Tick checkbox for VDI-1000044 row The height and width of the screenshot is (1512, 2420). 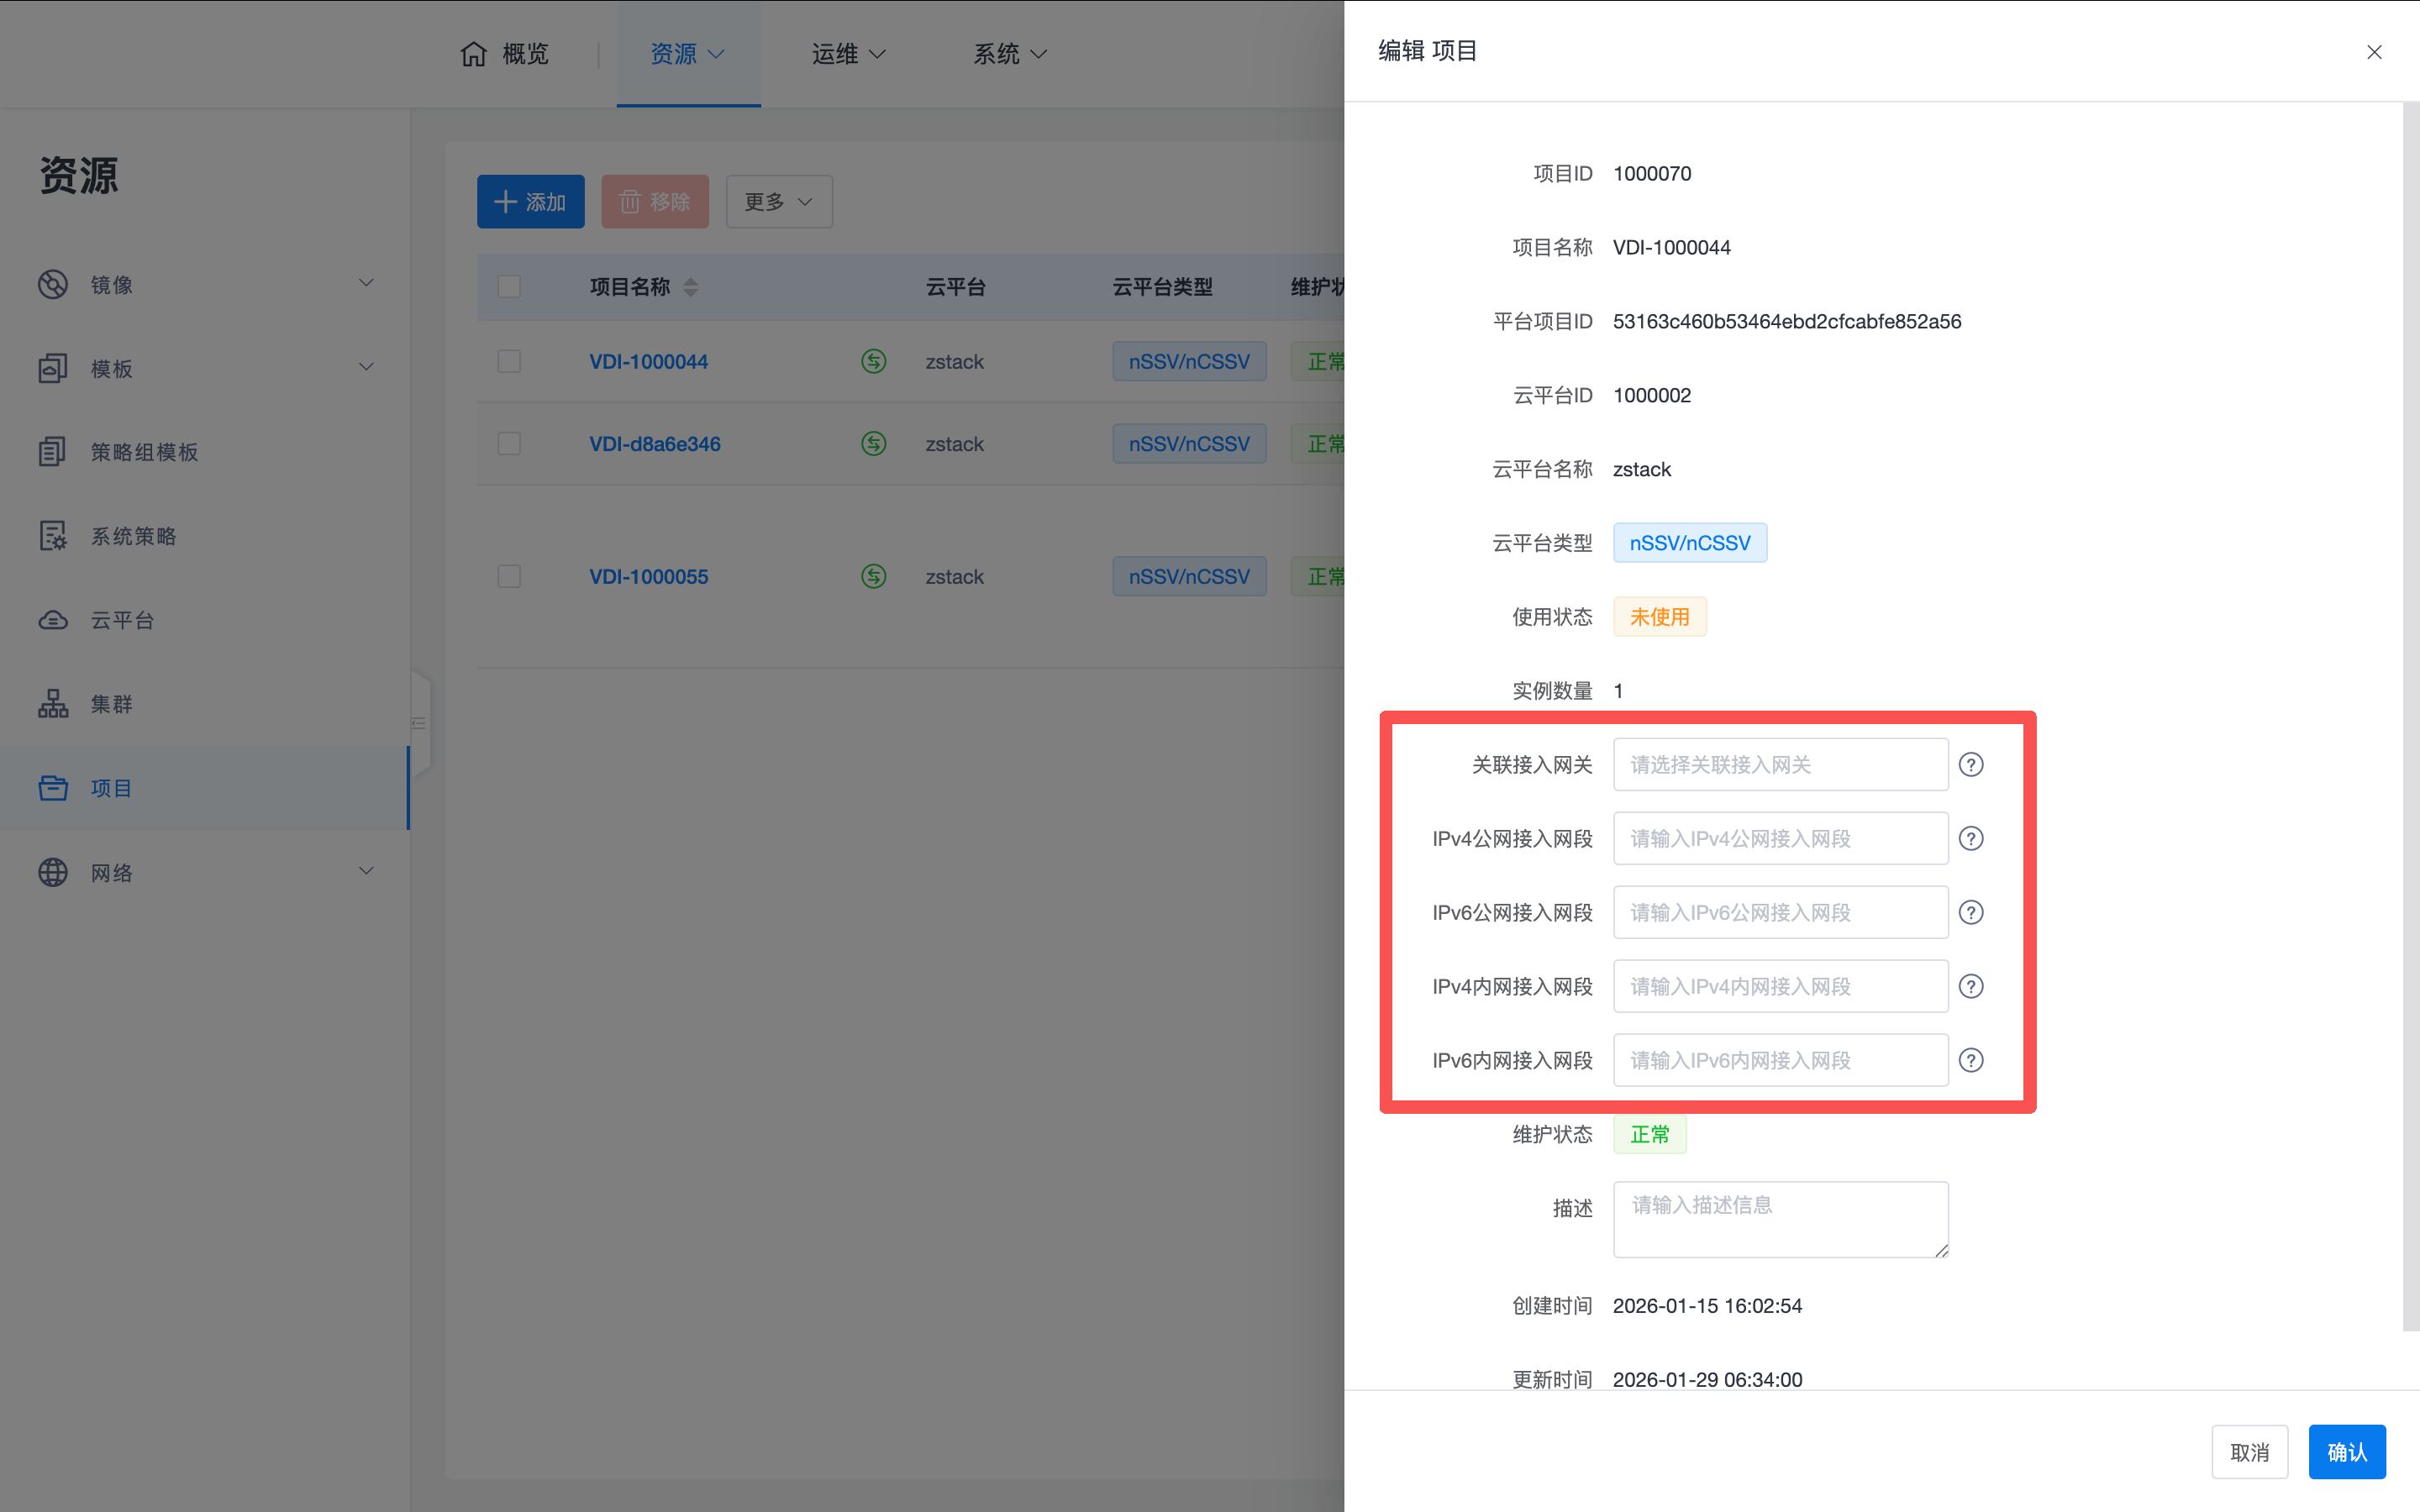(509, 361)
